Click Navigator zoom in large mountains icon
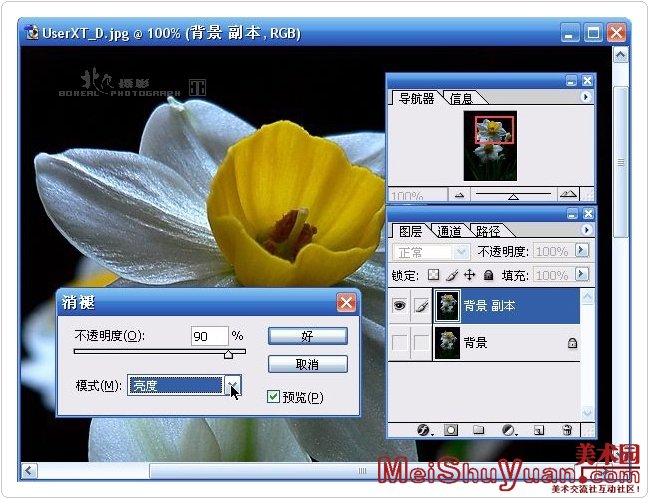Viewport: 649px width, 499px height. pyautogui.click(x=568, y=194)
